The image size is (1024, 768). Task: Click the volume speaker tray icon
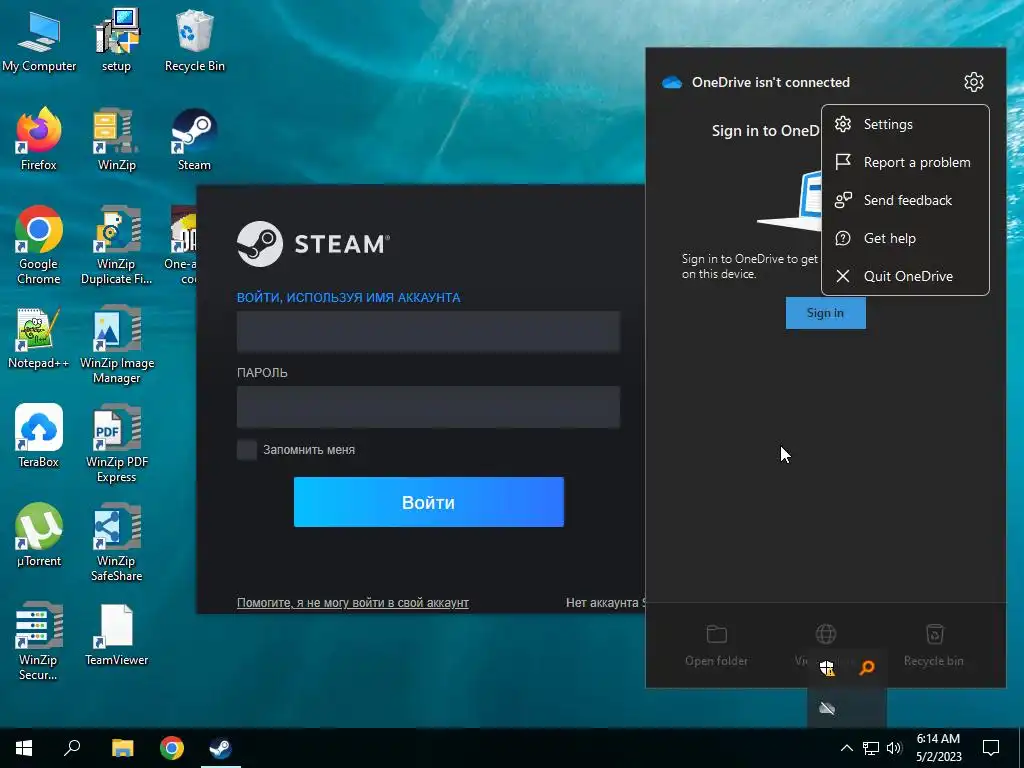[894, 748]
